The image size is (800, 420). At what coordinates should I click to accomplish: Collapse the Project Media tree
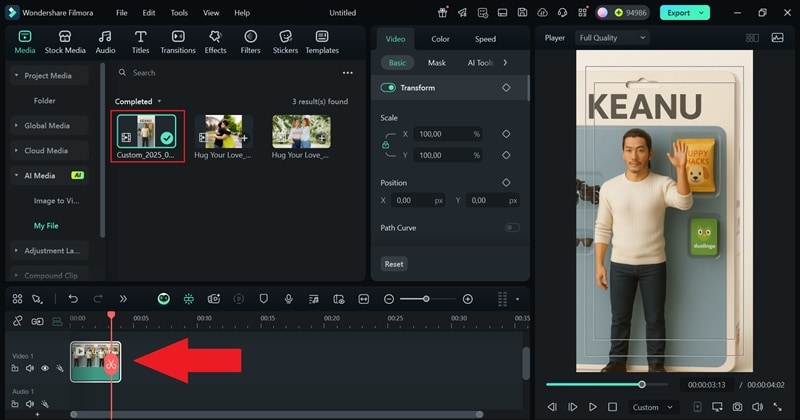pos(16,76)
